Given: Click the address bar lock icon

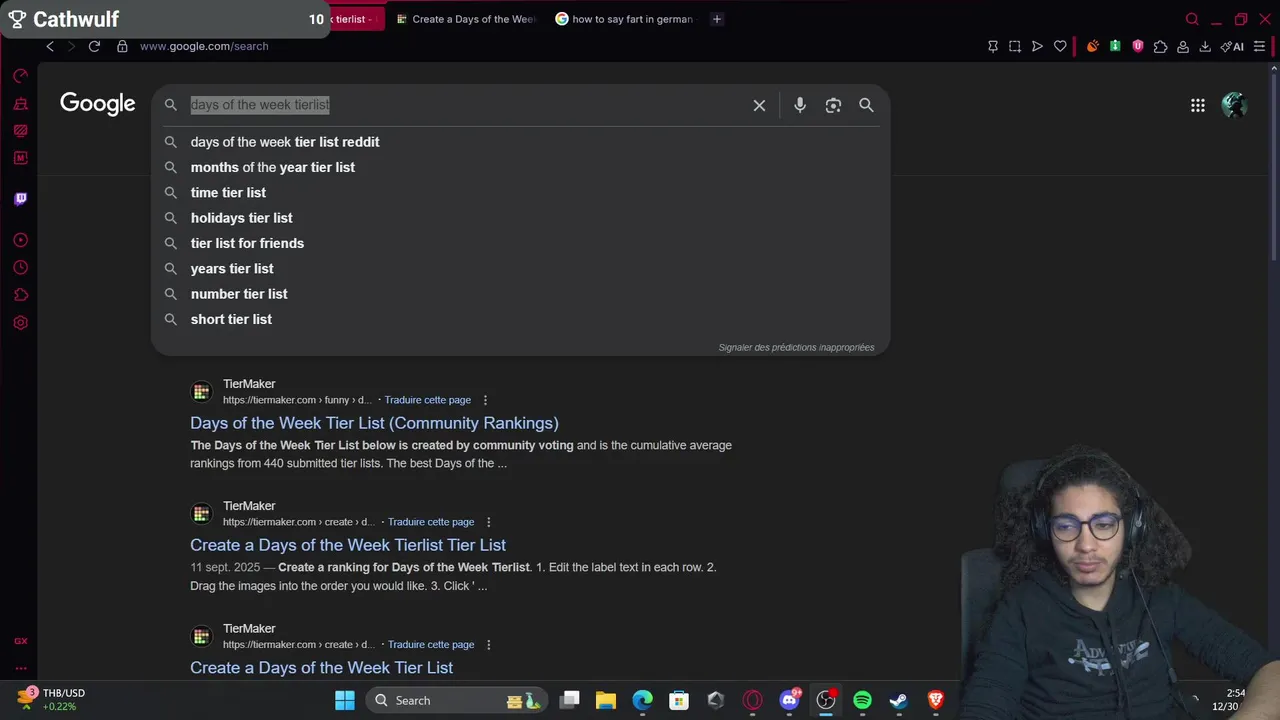Looking at the screenshot, I should point(122,46).
